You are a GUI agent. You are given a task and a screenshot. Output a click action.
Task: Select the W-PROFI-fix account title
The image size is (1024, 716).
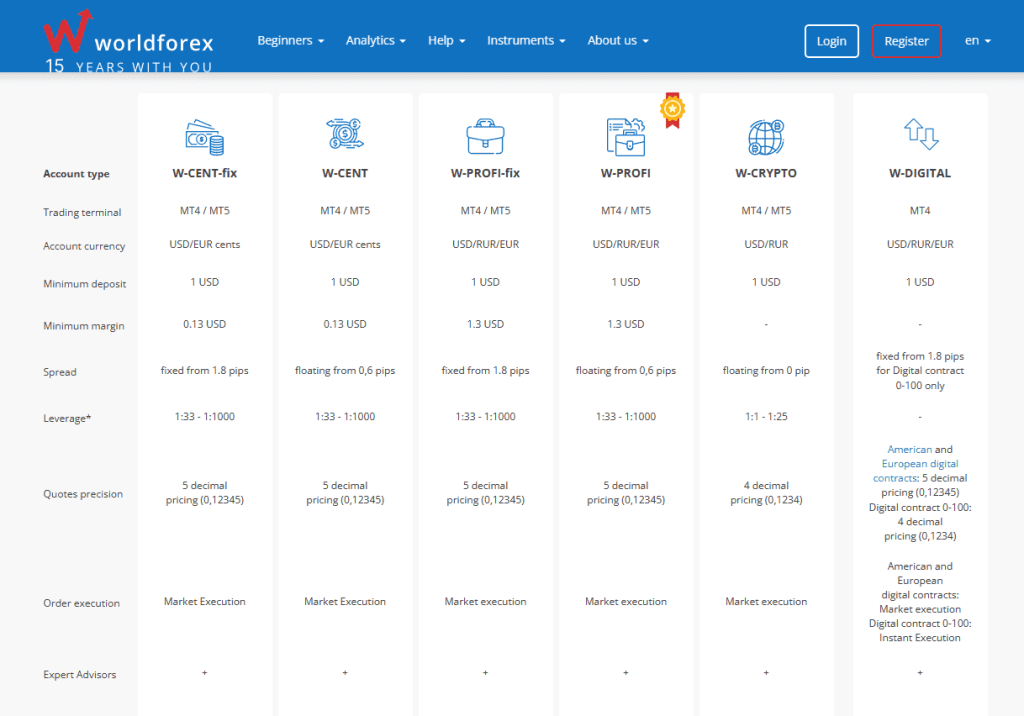pyautogui.click(x=485, y=173)
